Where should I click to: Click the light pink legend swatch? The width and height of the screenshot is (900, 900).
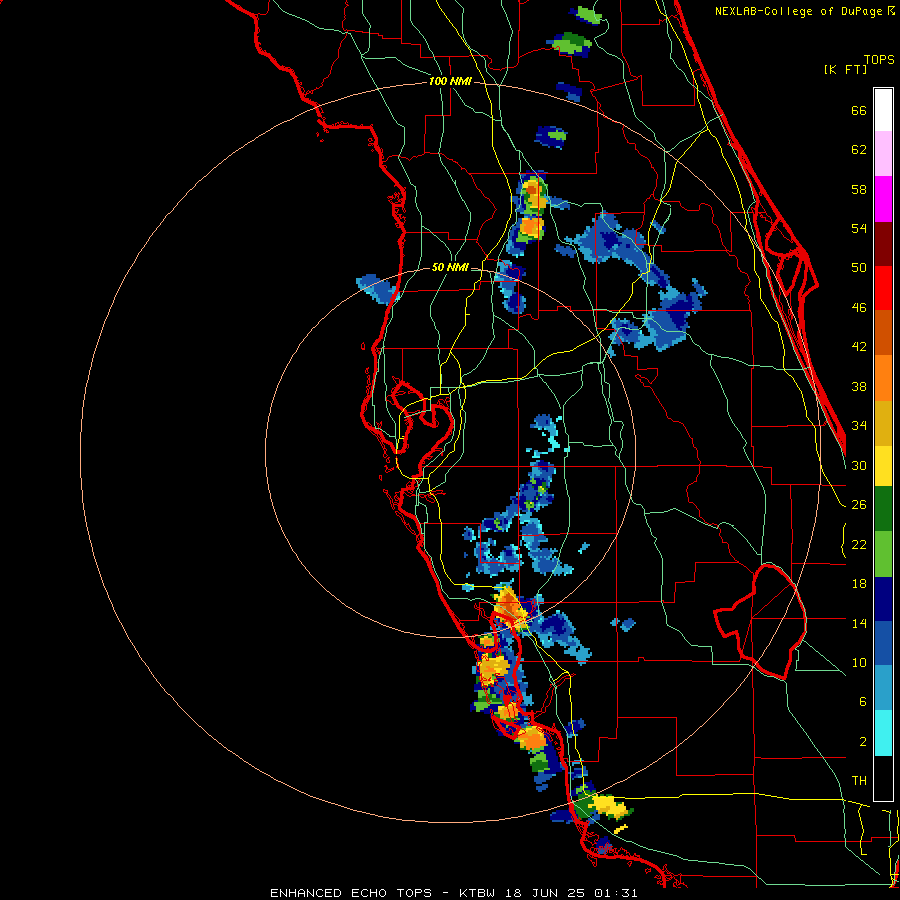(883, 154)
